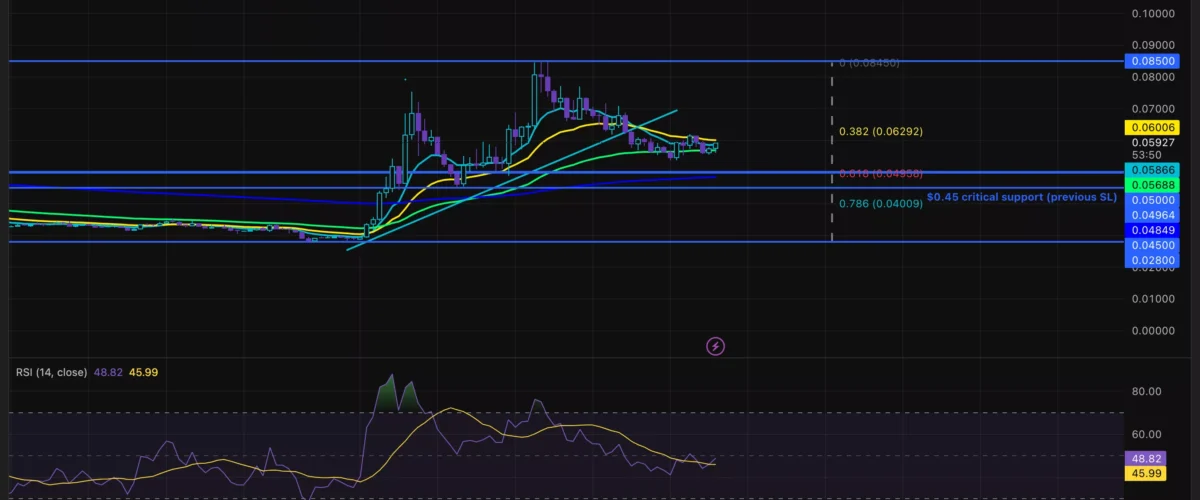Click the $0.45 critical support text annotation
This screenshot has width=1200, height=500.
pos(1021,197)
